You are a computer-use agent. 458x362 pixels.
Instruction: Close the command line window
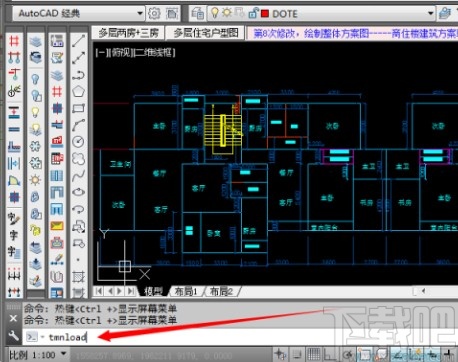13,319
